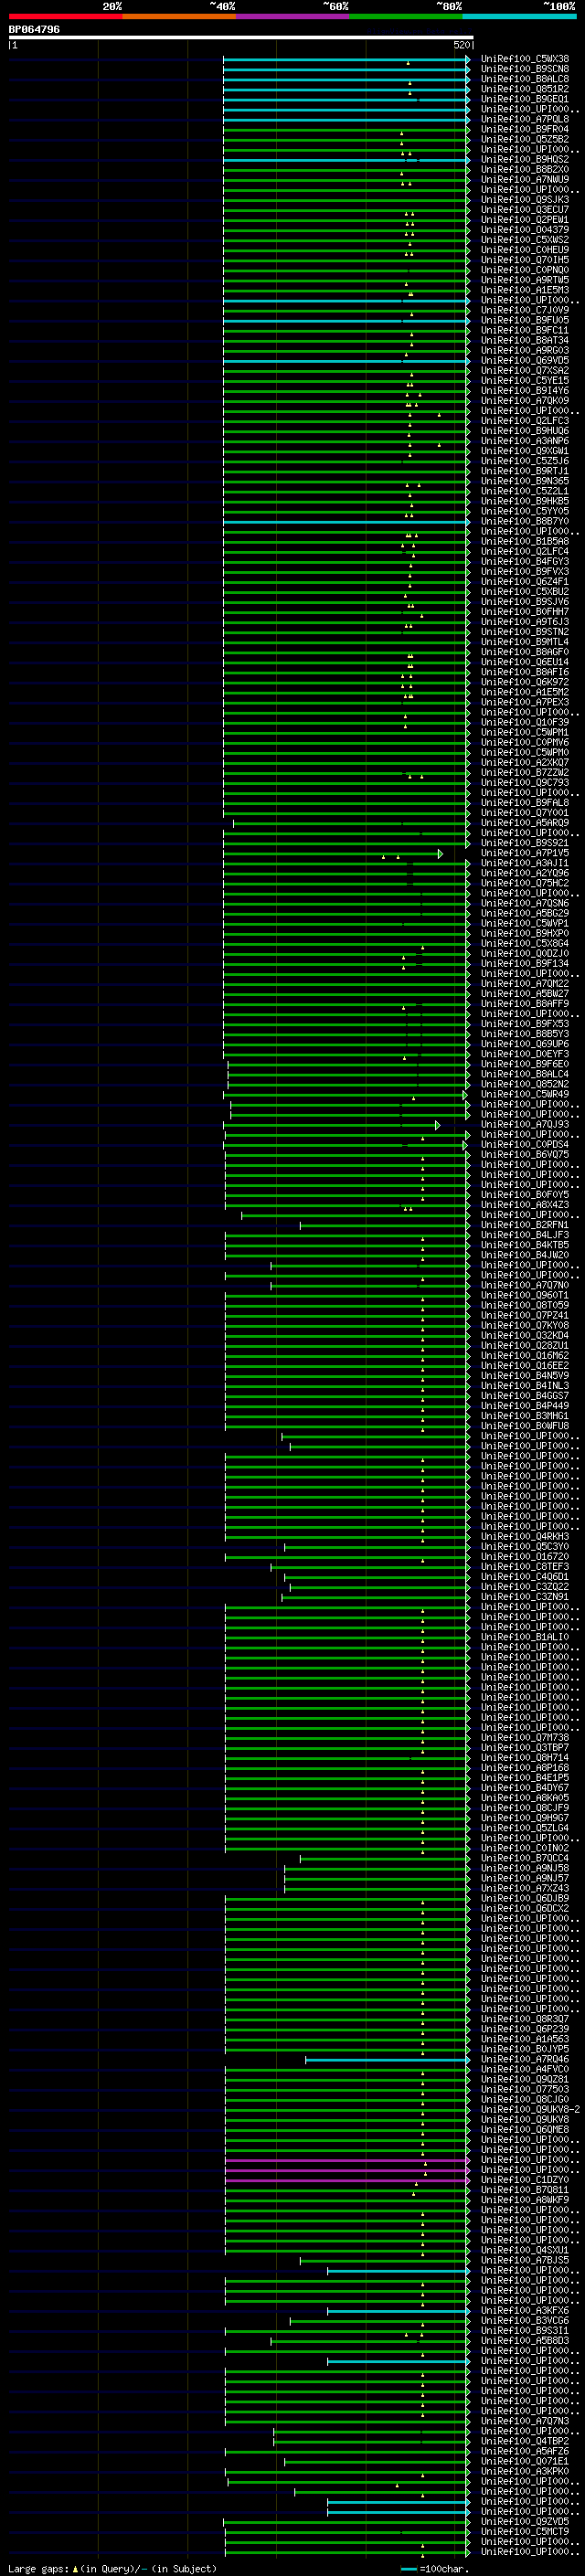Click the cyan ~100% identity legend segment
The width and height of the screenshot is (585, 2576).
click(520, 16)
